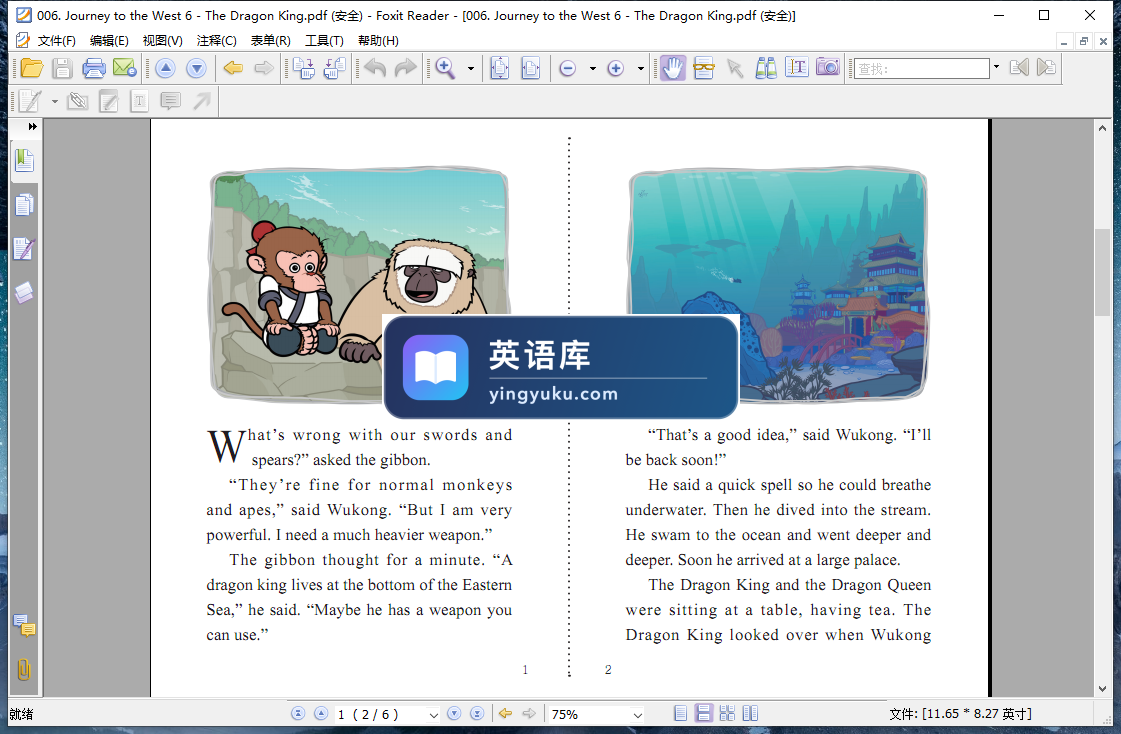Click the grey arrow annotation tool
The width and height of the screenshot is (1121, 734).
coord(202,101)
